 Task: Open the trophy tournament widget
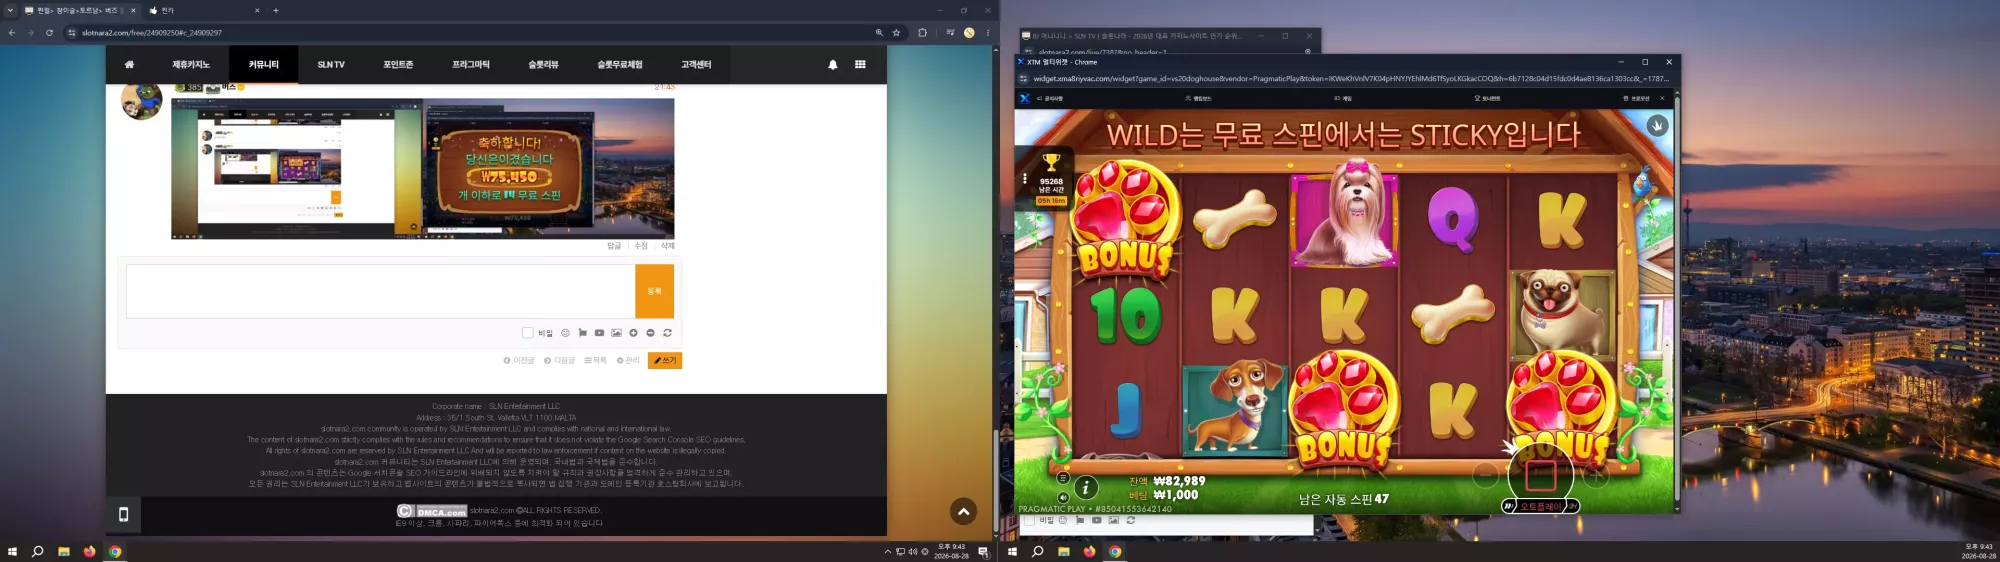pos(1051,179)
